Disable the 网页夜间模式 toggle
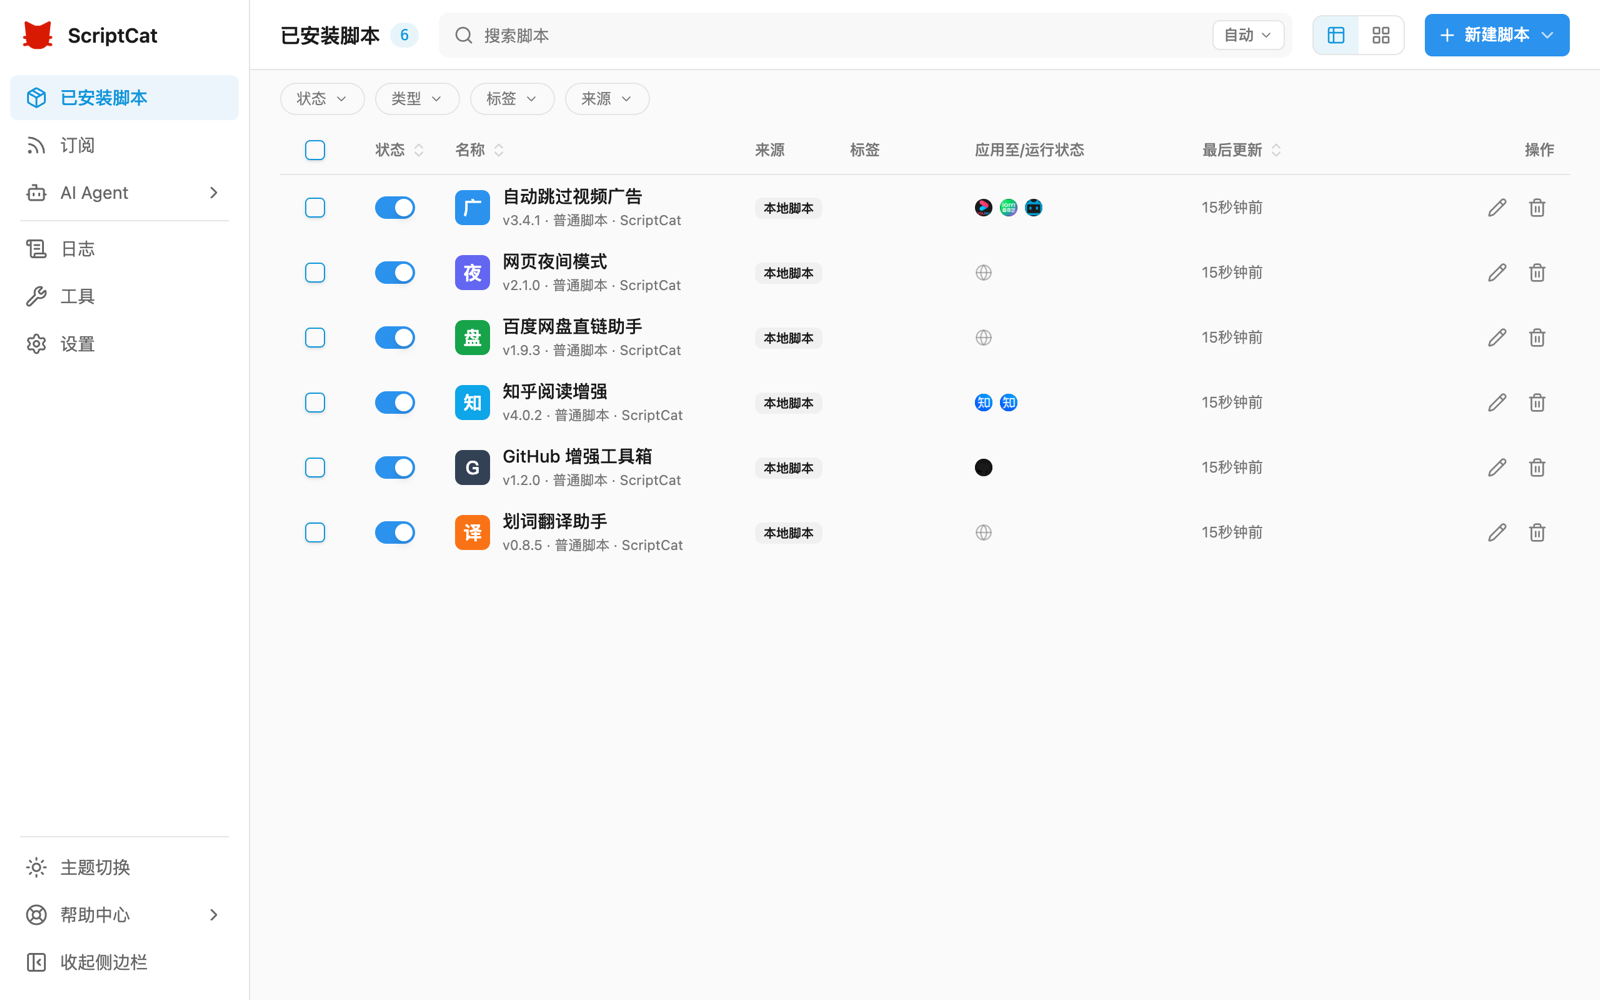1600x1000 pixels. (395, 273)
